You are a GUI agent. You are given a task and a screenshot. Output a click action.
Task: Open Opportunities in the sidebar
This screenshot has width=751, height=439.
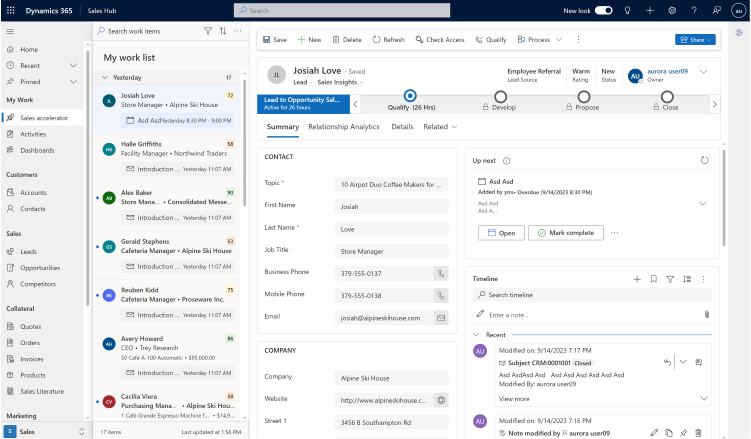click(40, 268)
